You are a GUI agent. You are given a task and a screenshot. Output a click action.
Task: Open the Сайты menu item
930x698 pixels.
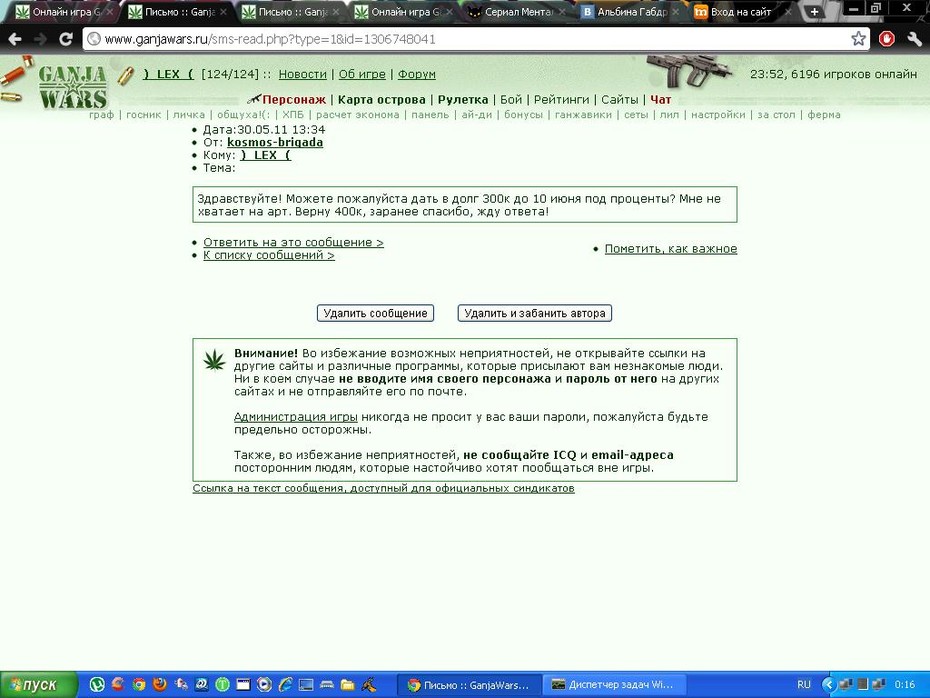[619, 100]
